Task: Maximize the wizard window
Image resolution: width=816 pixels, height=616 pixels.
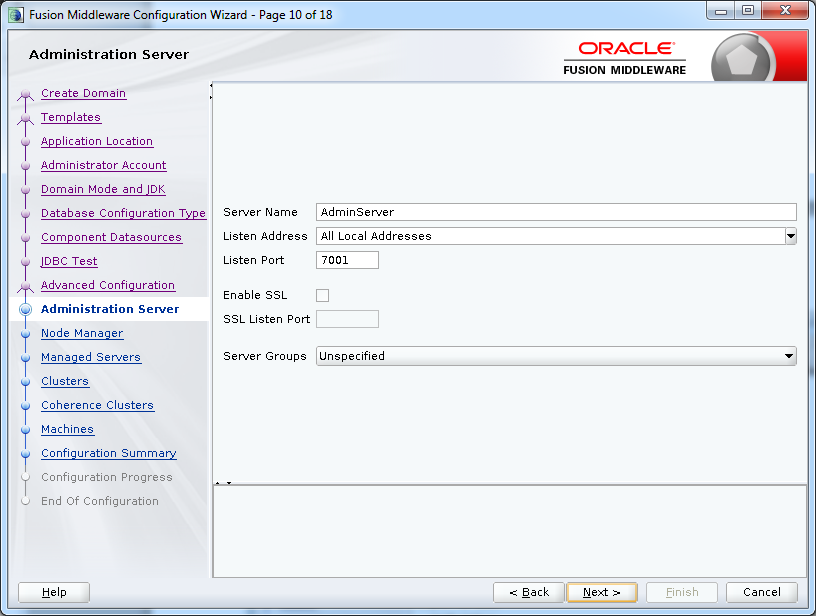Action: point(748,11)
